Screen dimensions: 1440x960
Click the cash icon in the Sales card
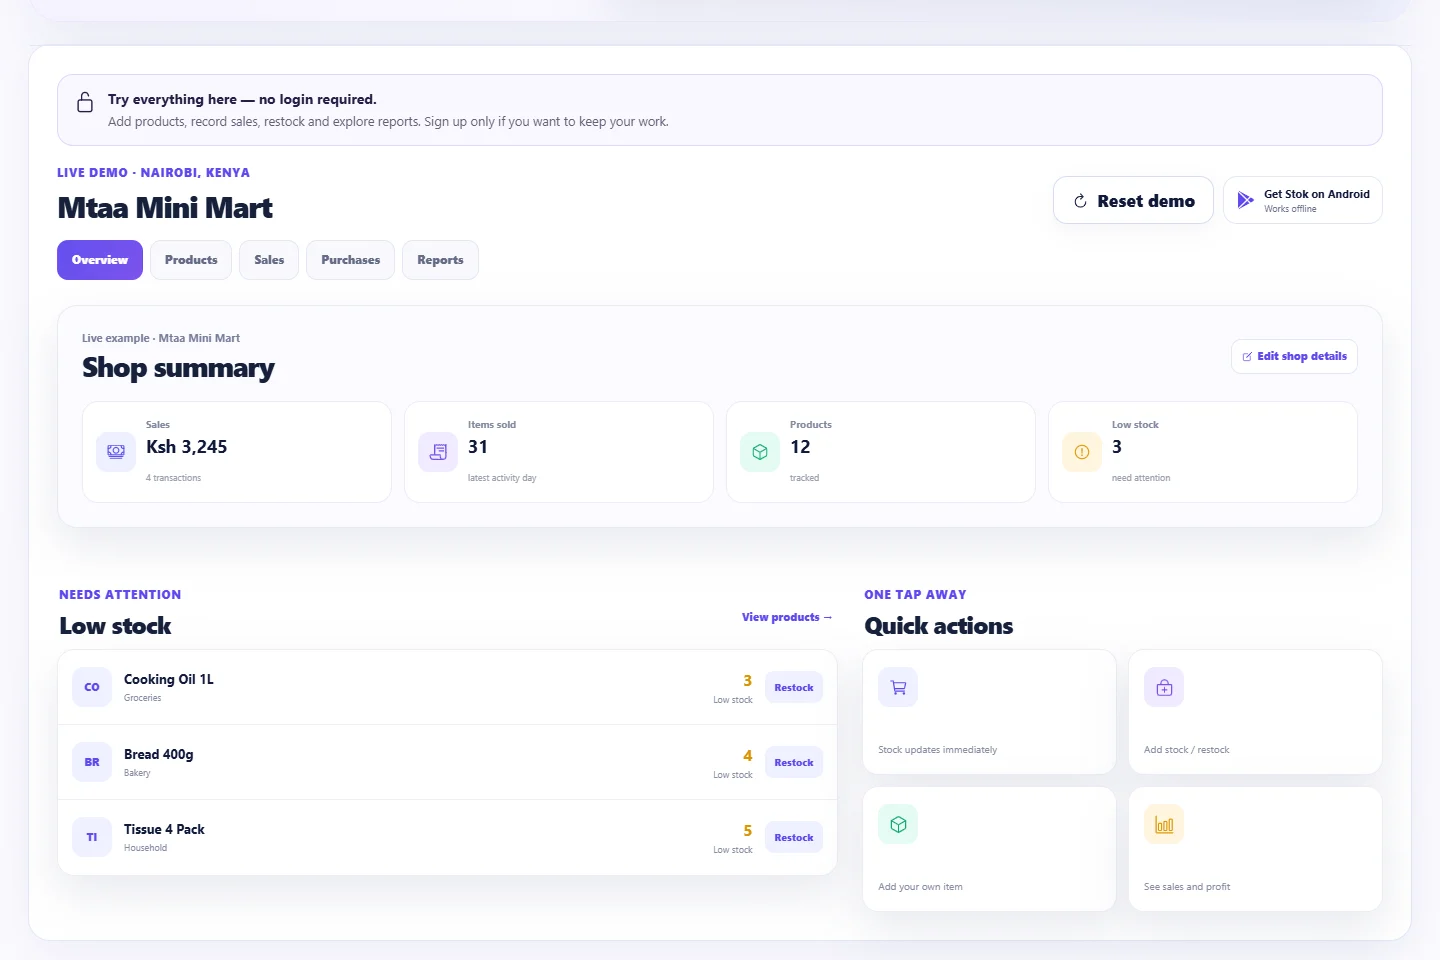click(x=116, y=452)
